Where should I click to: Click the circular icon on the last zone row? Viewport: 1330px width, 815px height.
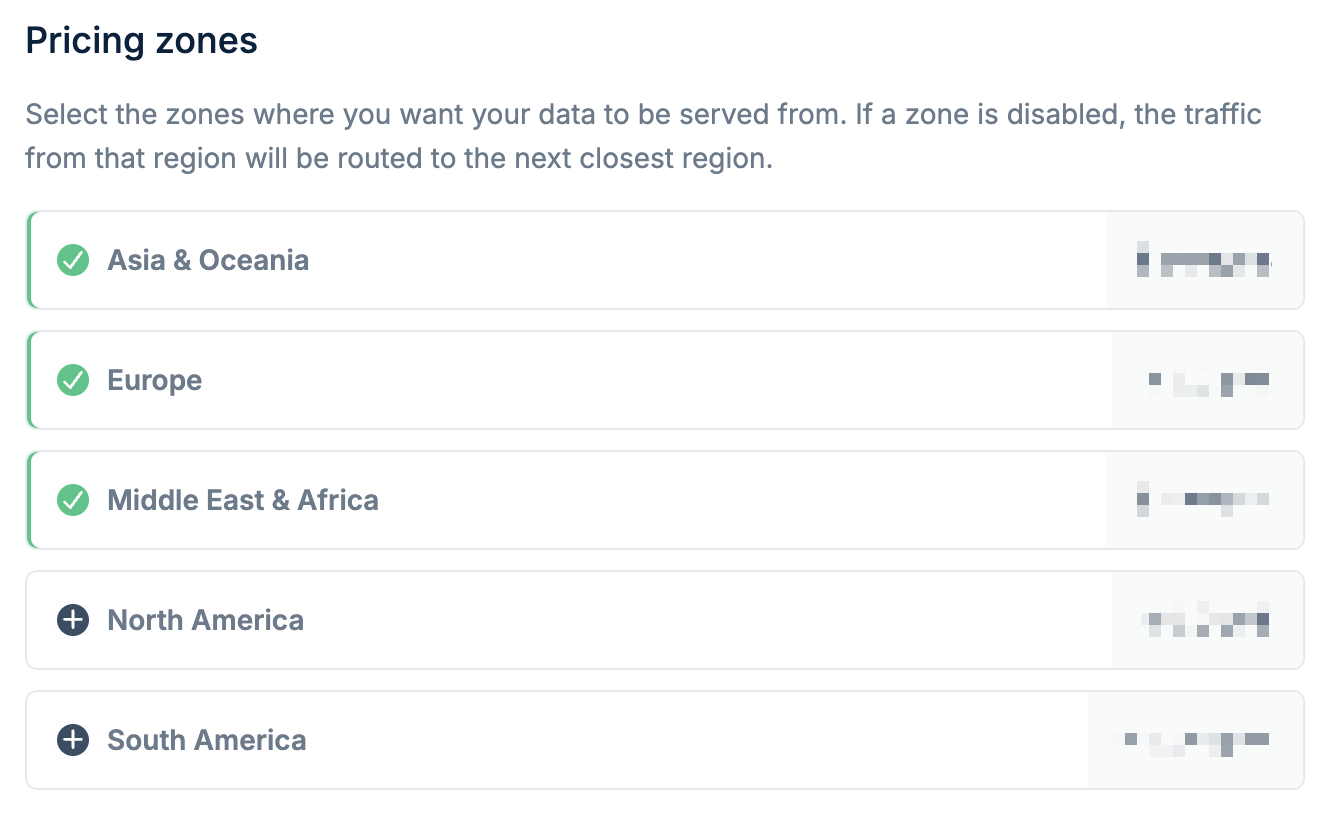tap(72, 740)
